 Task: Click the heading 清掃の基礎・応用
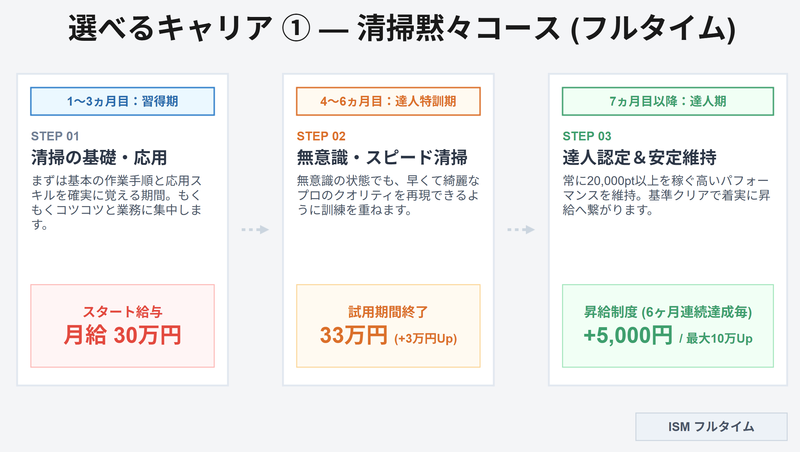(99, 158)
